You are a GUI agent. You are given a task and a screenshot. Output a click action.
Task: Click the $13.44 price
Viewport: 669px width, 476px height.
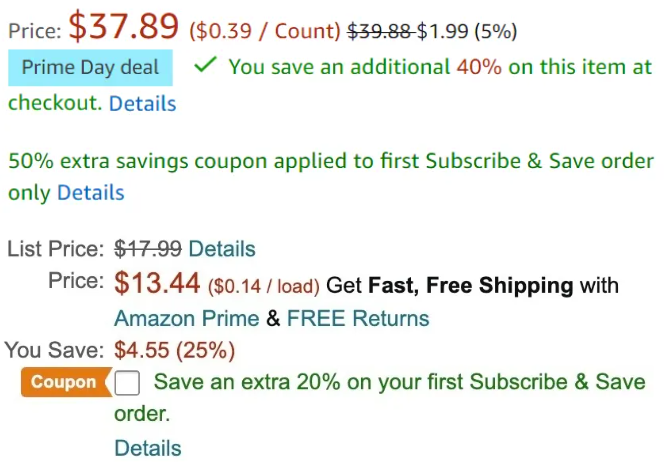158,284
